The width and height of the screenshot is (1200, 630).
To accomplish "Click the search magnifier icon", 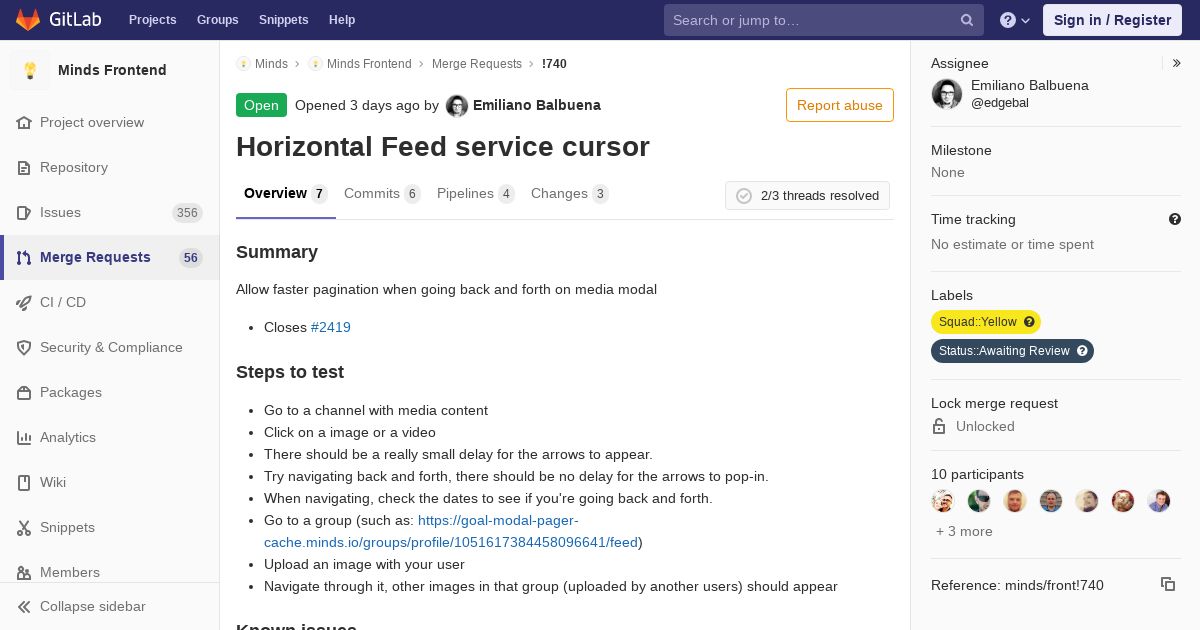I will click(967, 20).
